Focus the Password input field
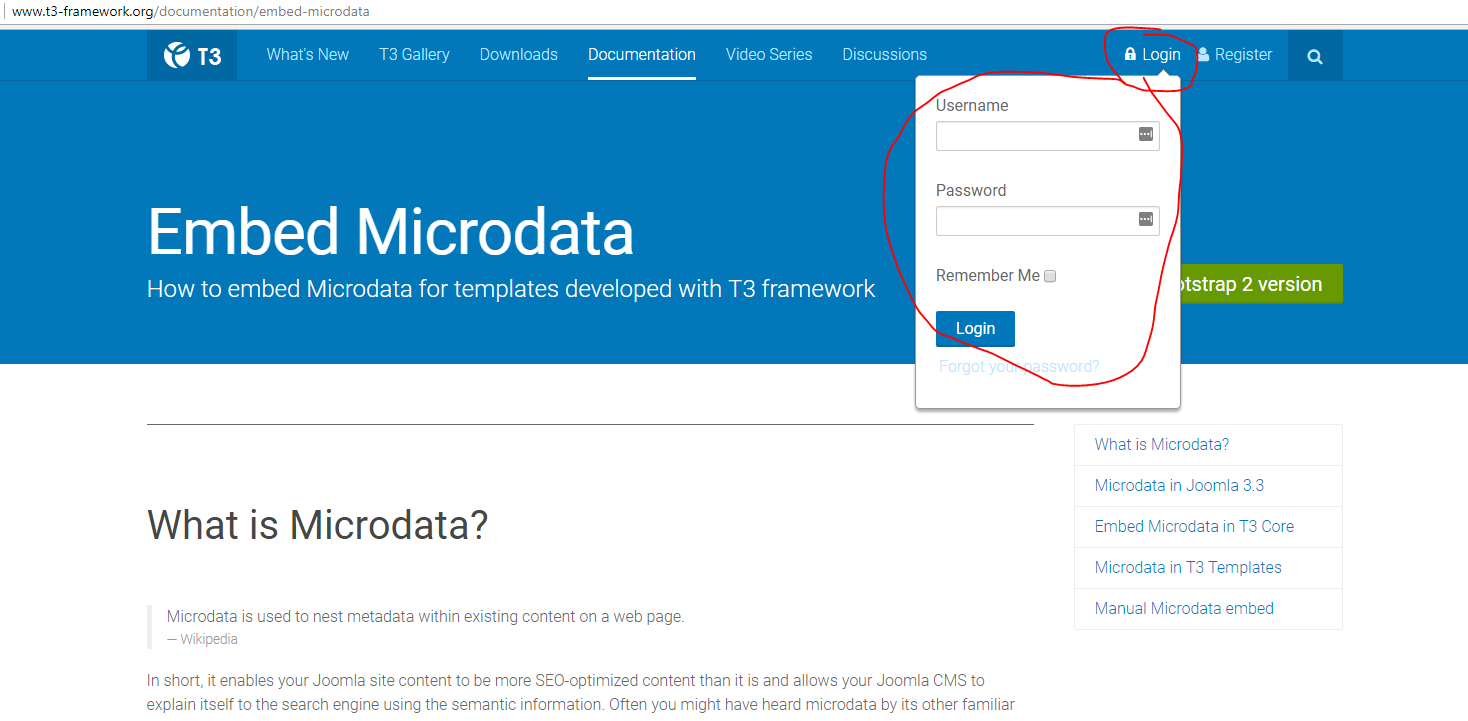Viewport: 1468px width, 721px height. pyautogui.click(x=1048, y=221)
